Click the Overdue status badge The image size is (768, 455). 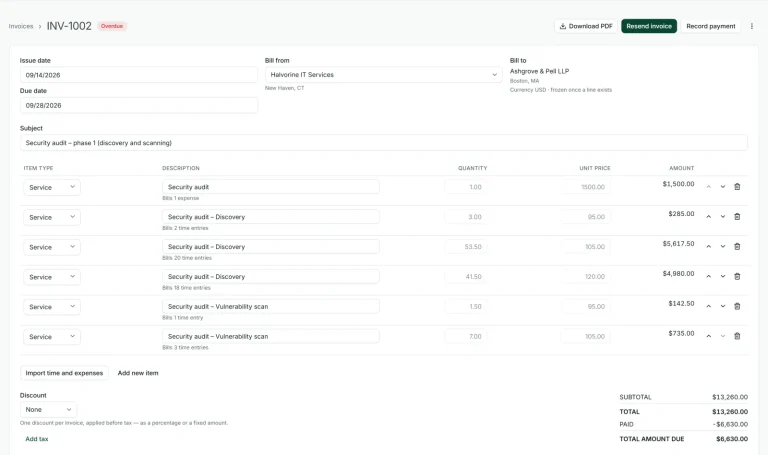112,26
